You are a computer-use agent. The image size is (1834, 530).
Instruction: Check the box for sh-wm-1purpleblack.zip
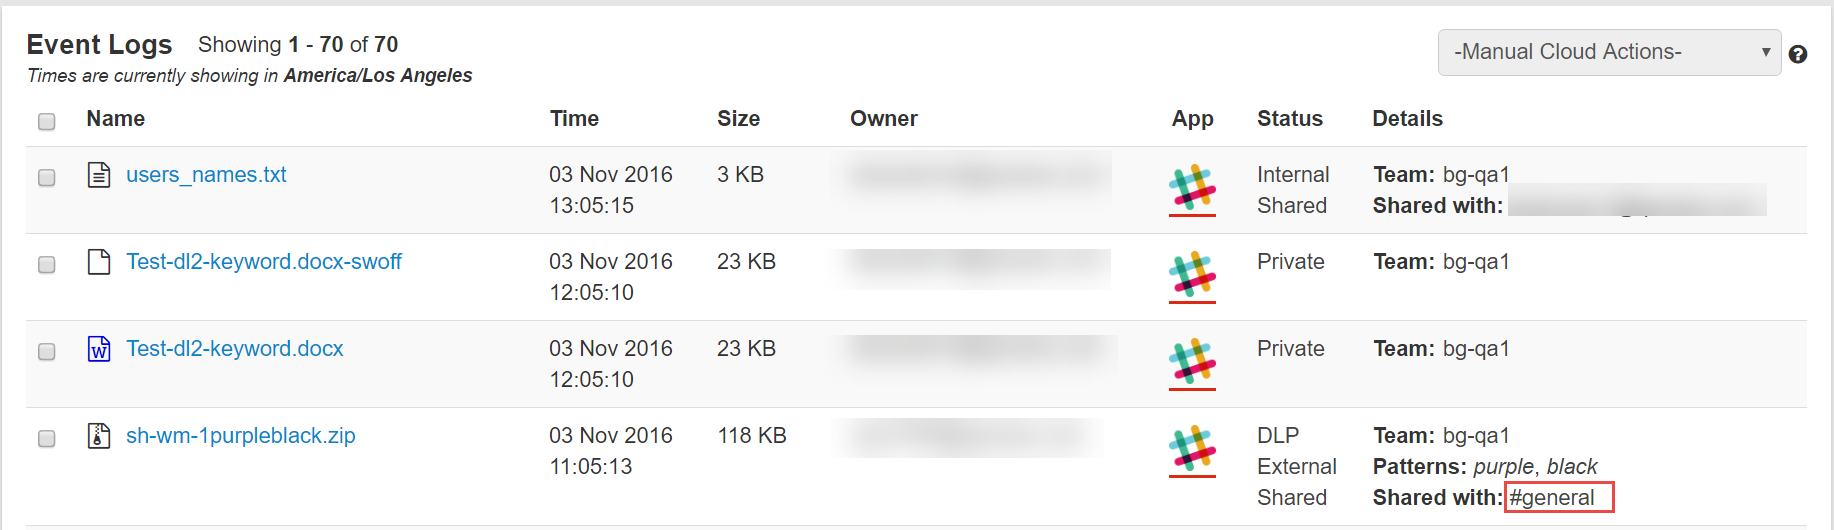click(x=46, y=438)
